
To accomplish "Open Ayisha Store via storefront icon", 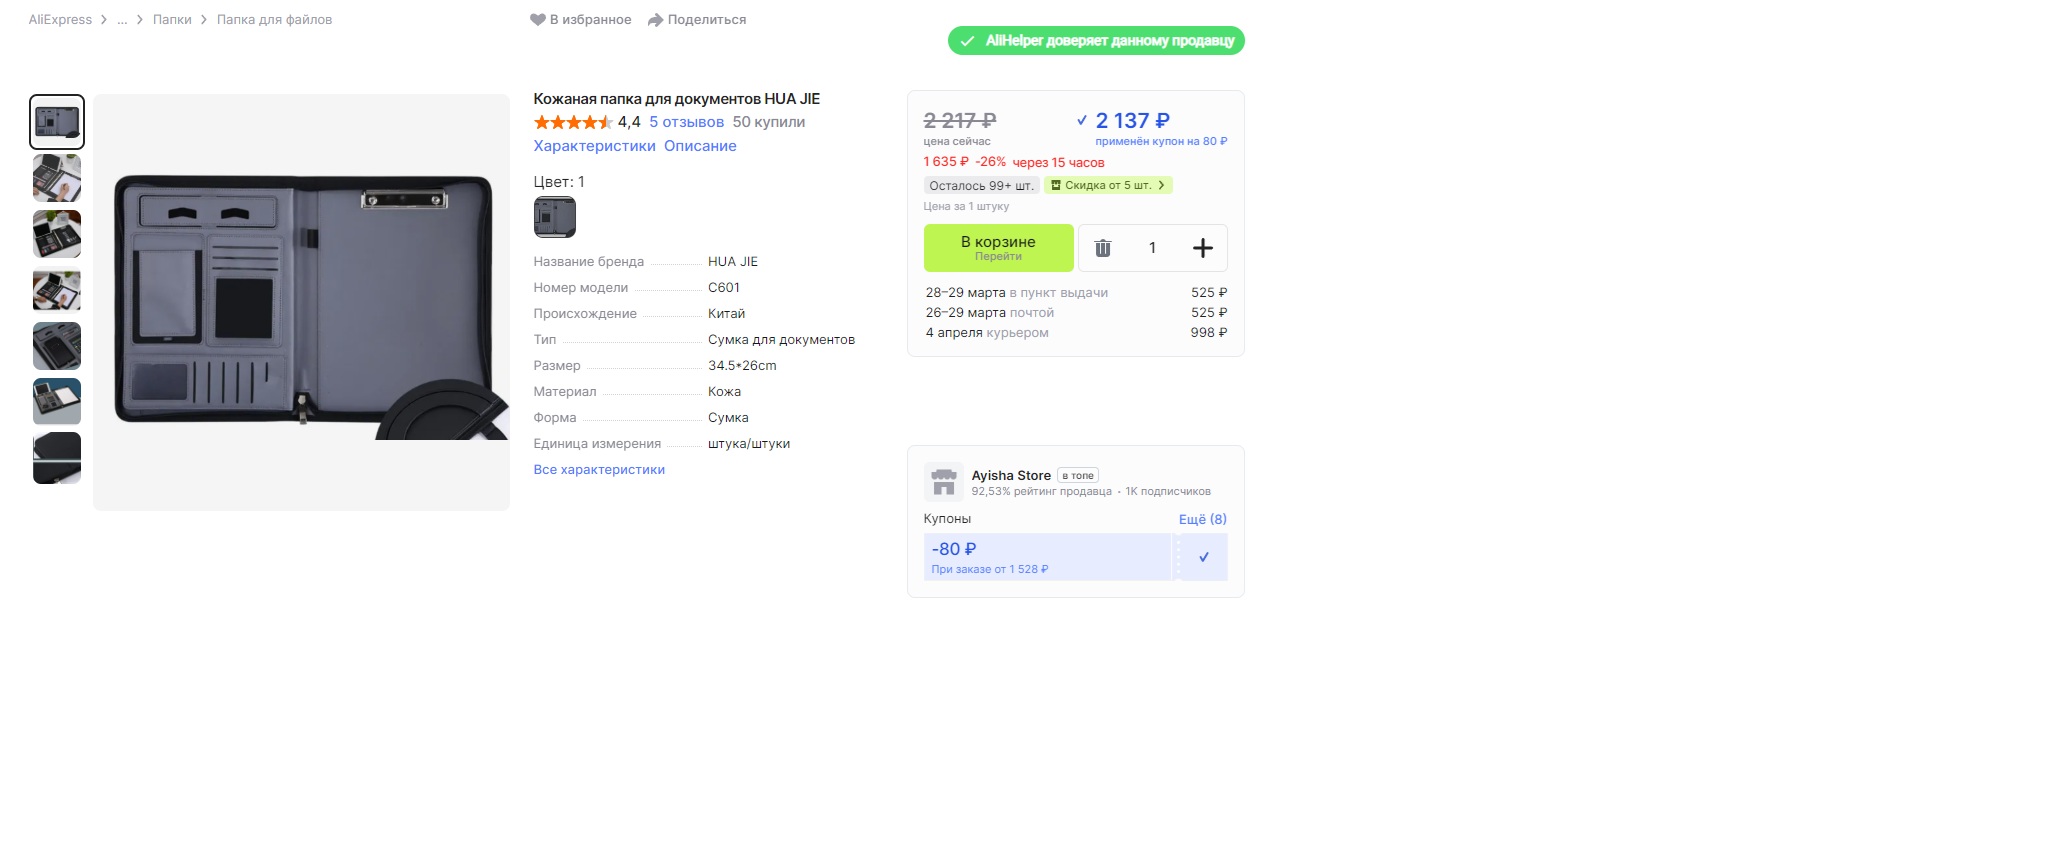I will tap(943, 482).
